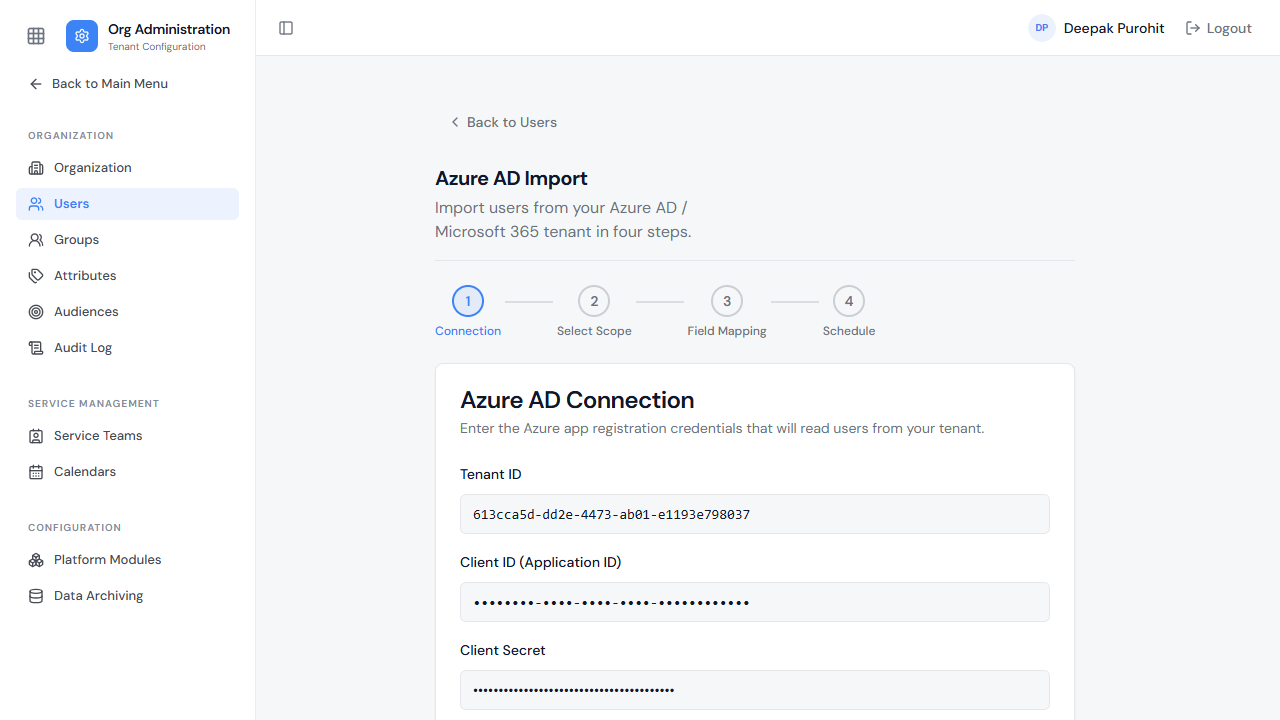Image resolution: width=1280 pixels, height=720 pixels.
Task: Click the Organization building icon
Action: coord(36,168)
